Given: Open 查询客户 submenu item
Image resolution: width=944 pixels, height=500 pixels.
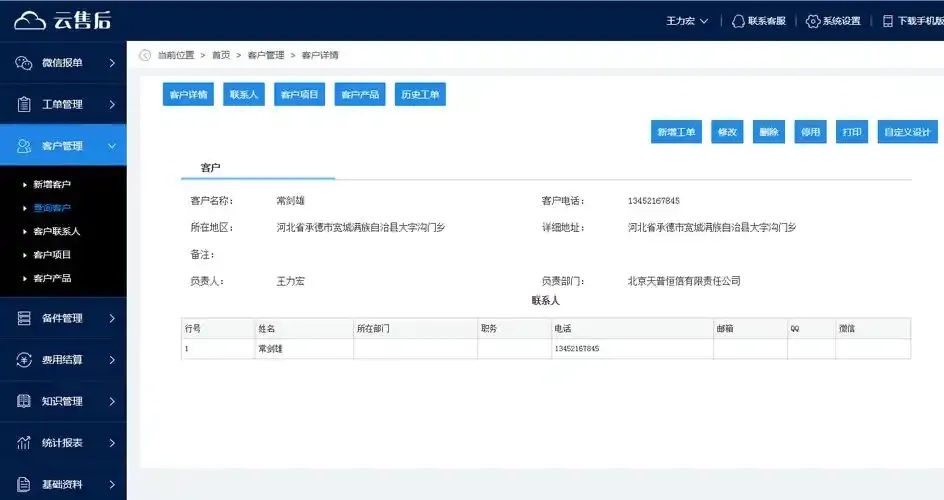Looking at the screenshot, I should (52, 208).
